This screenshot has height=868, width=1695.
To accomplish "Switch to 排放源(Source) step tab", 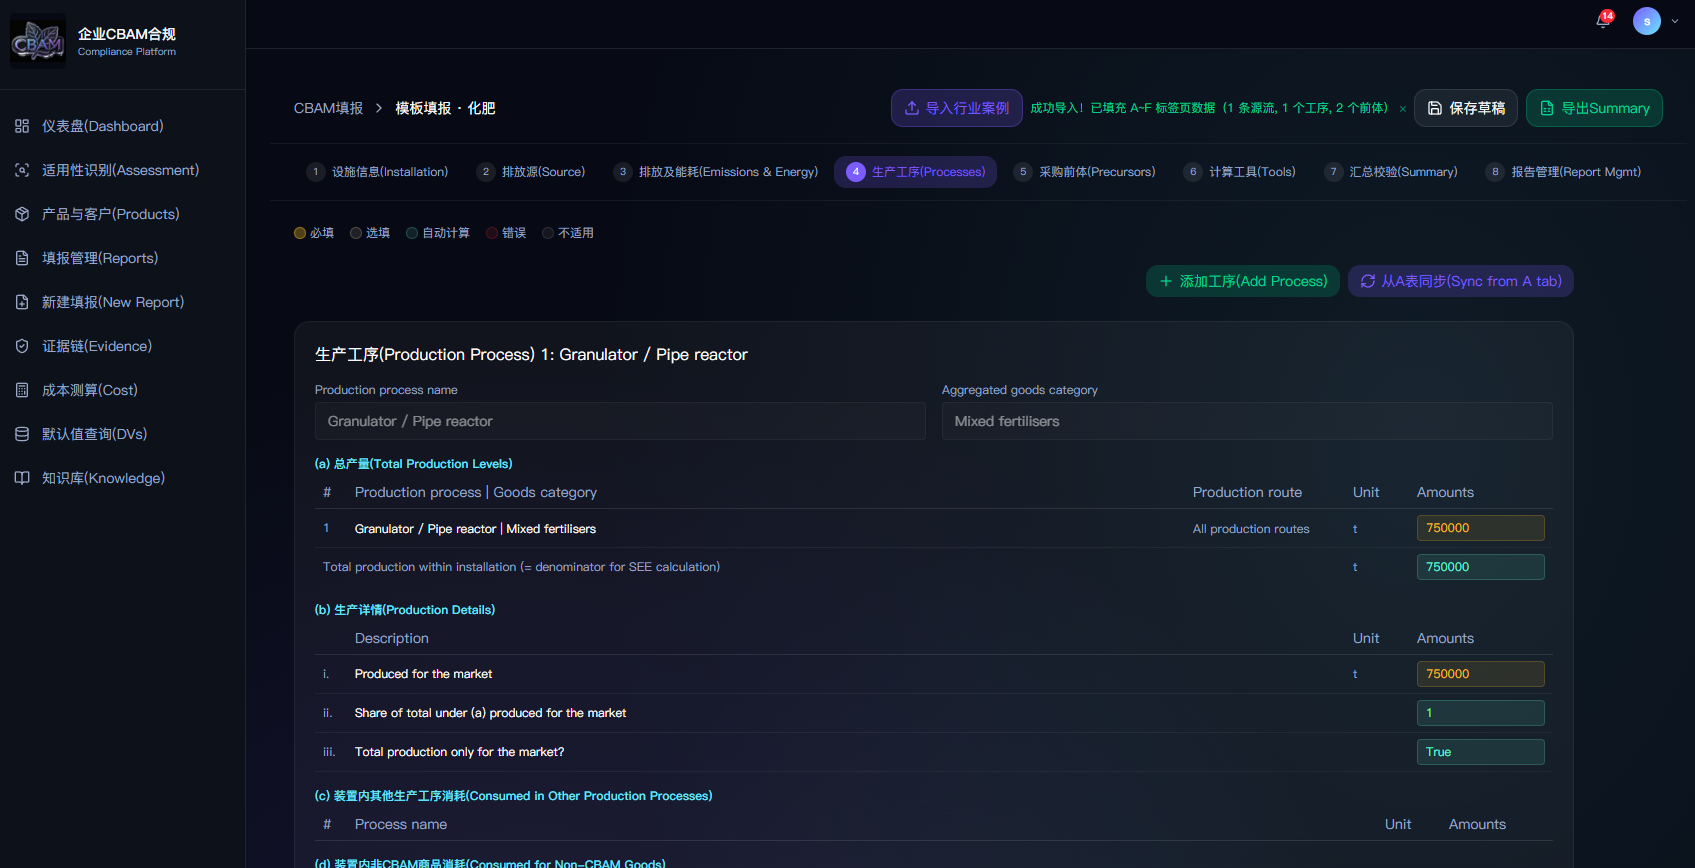I will (x=531, y=172).
